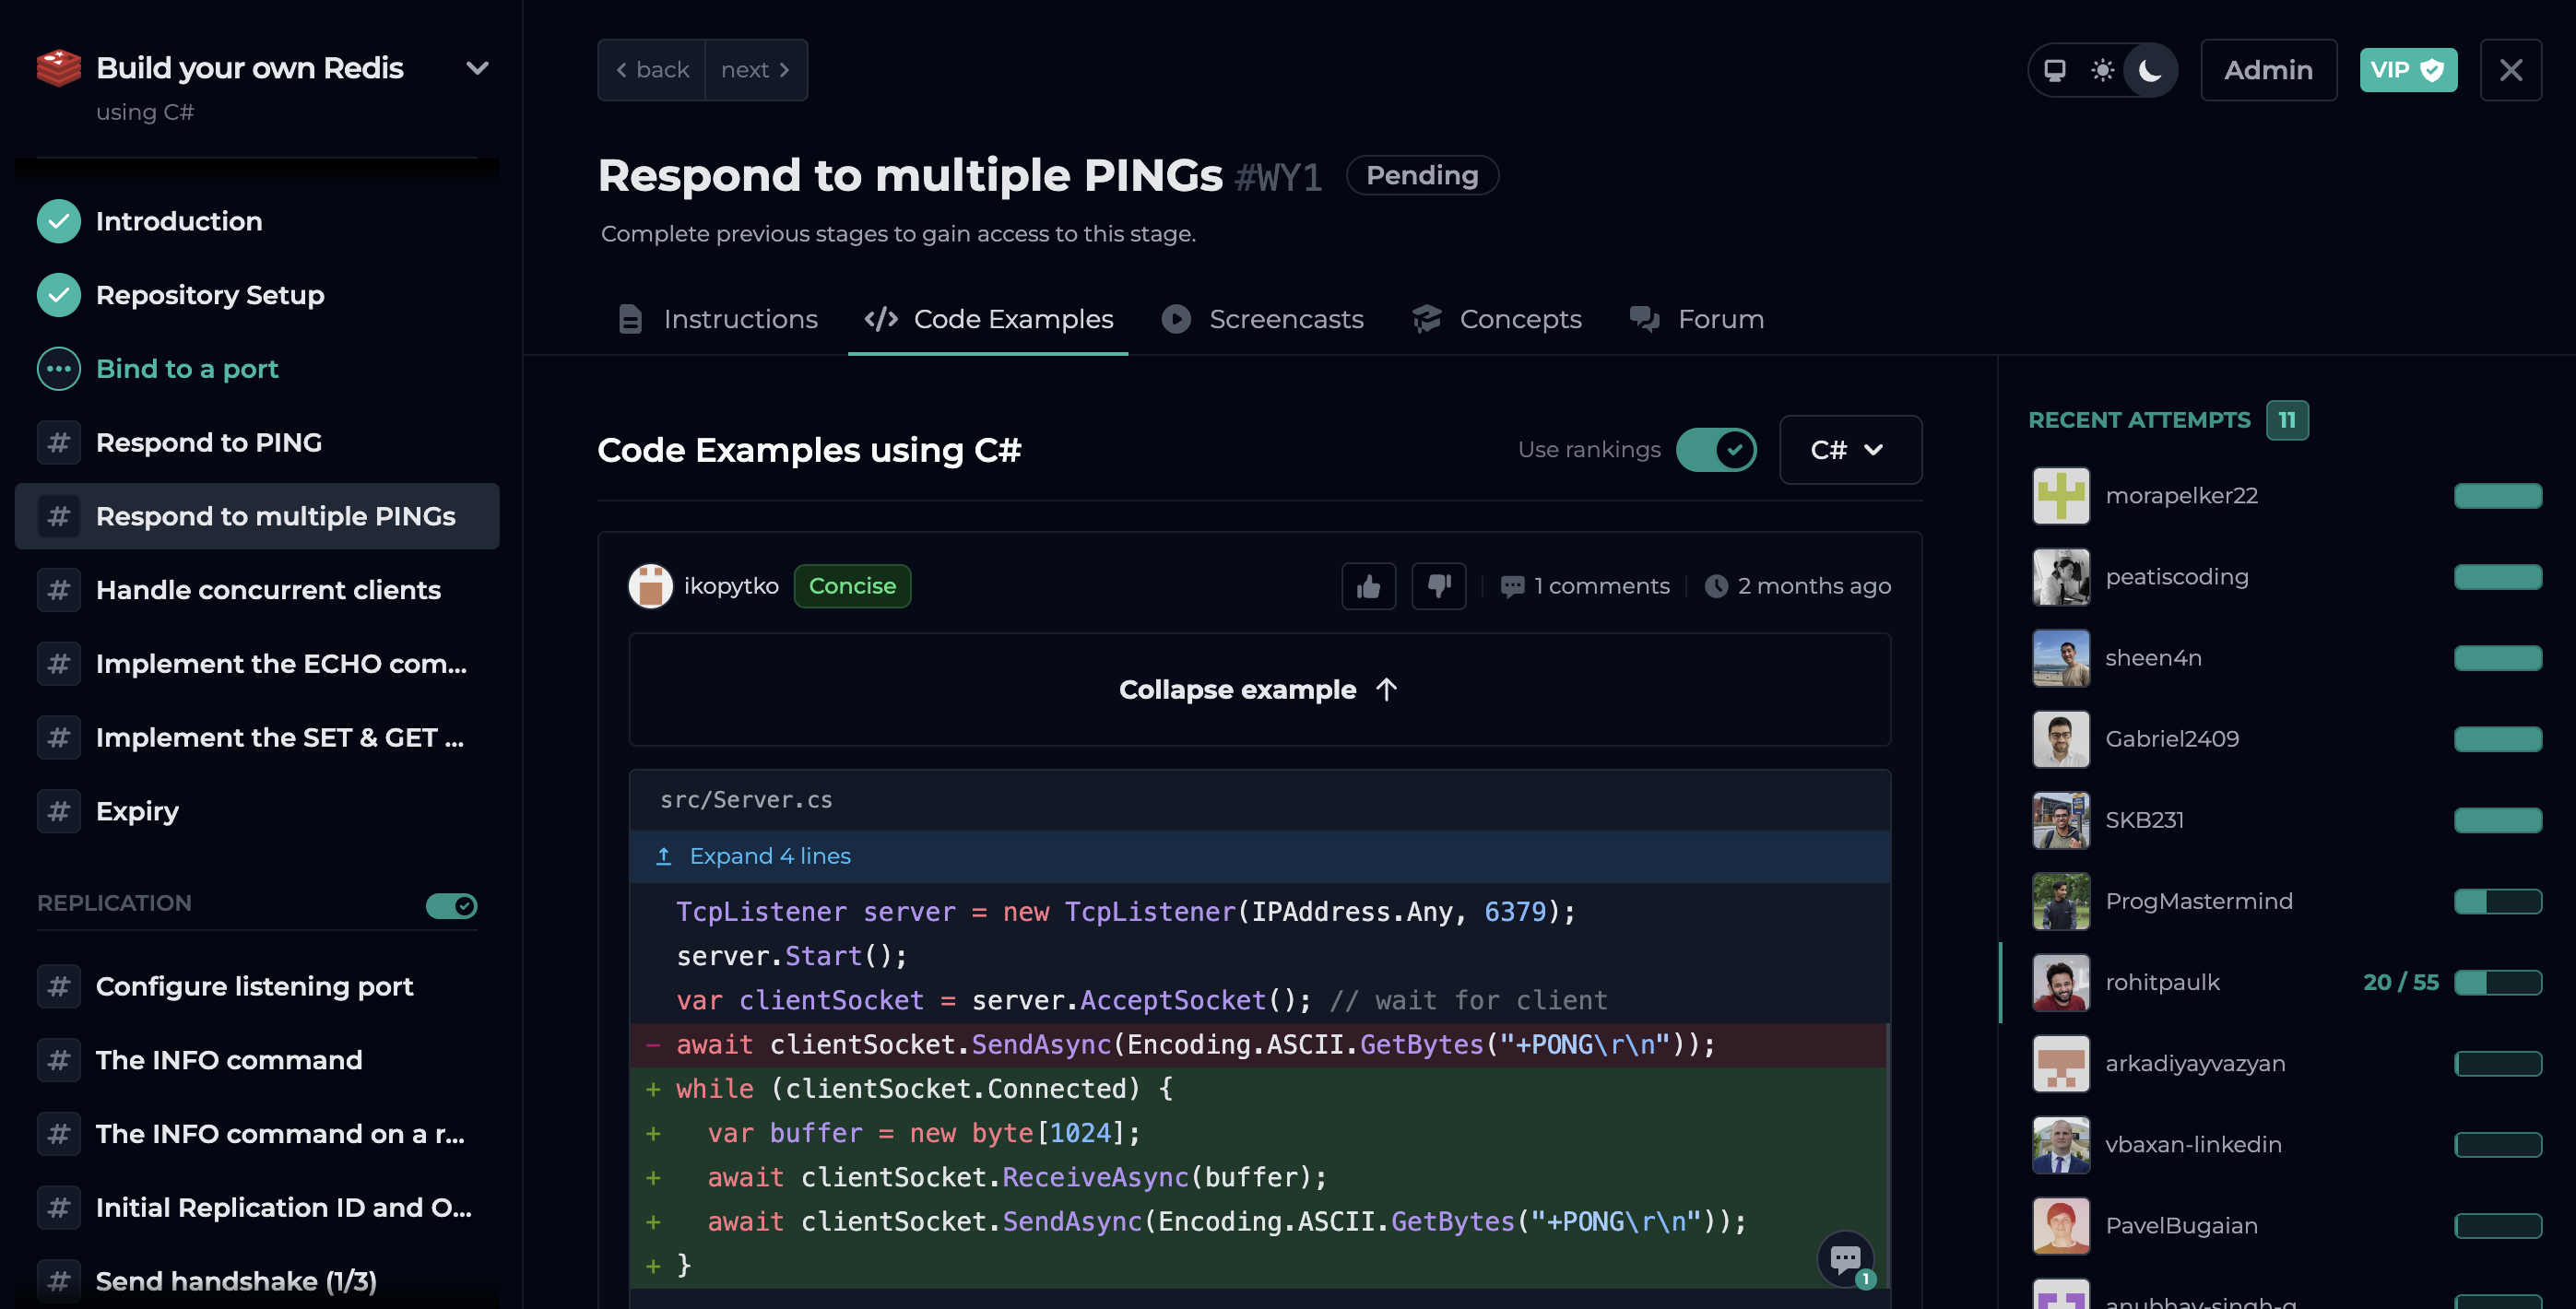Toggle the Use rankings switch

click(x=1716, y=450)
